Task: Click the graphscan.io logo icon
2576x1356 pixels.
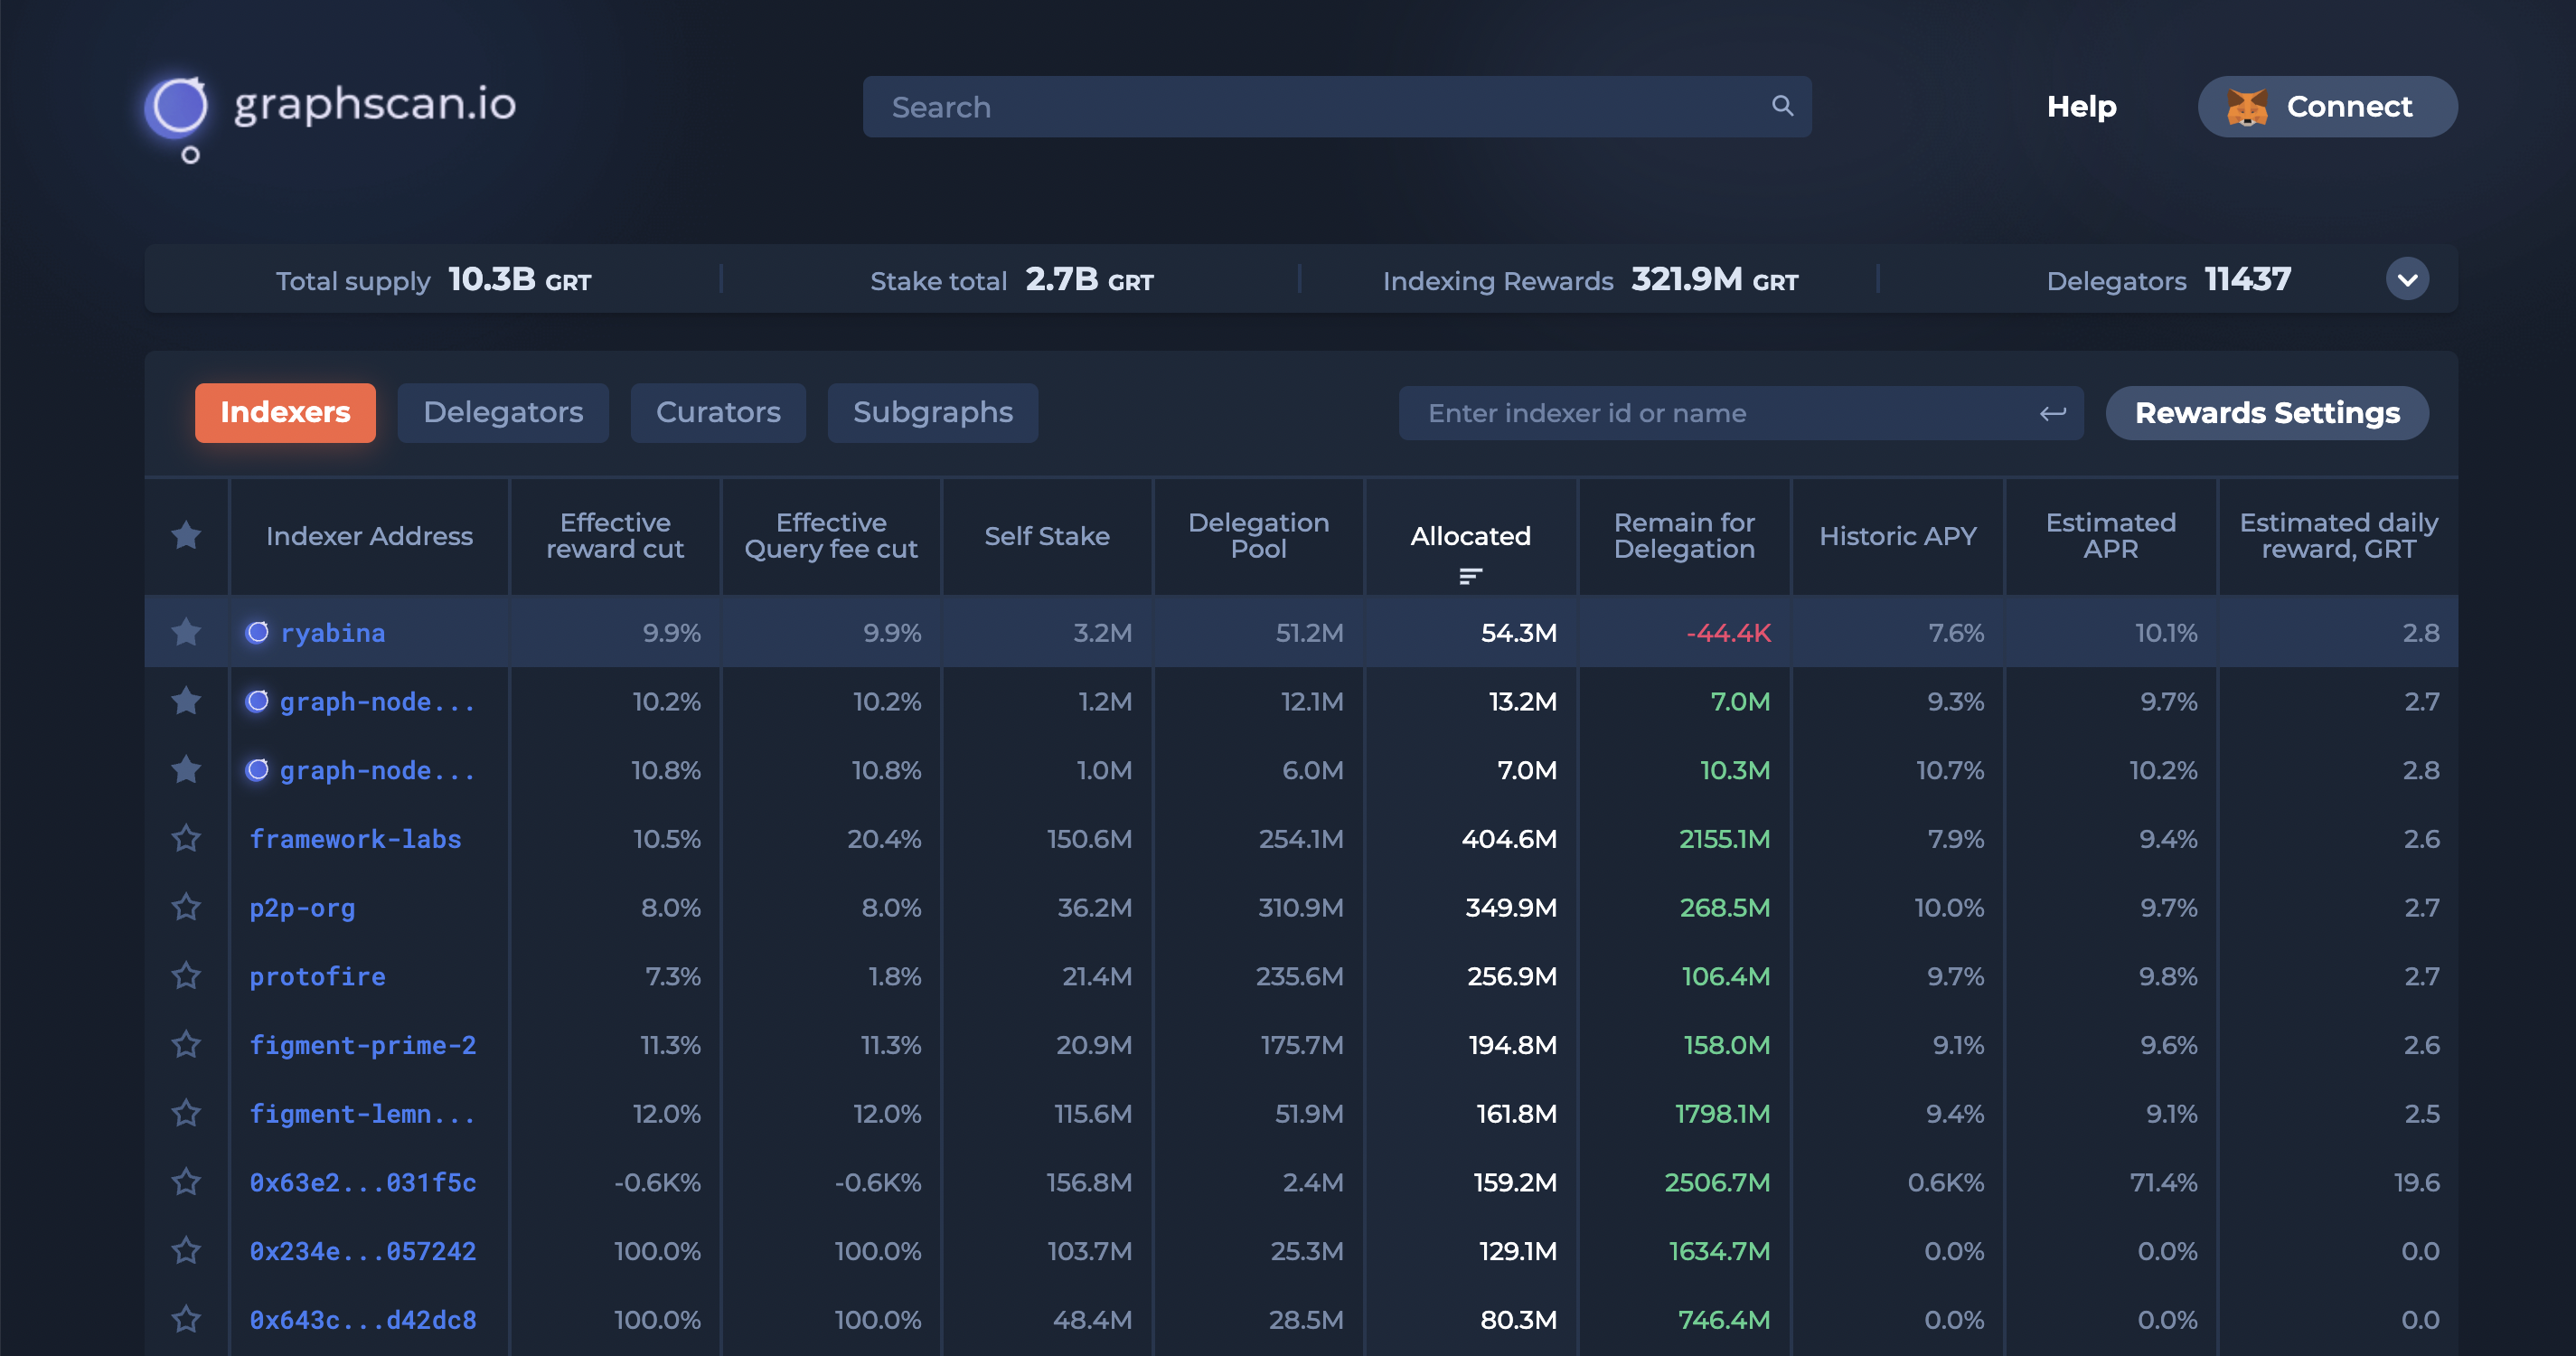Action: (178, 108)
